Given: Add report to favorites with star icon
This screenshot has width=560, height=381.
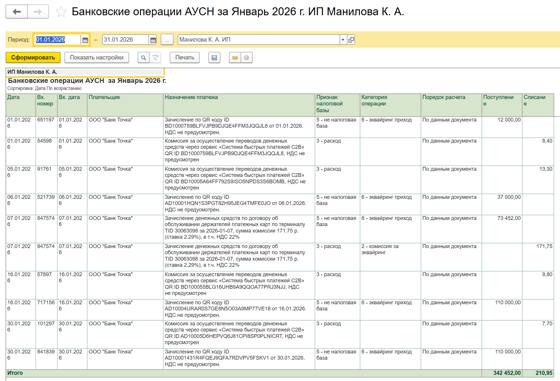Looking at the screenshot, I should coord(61,12).
